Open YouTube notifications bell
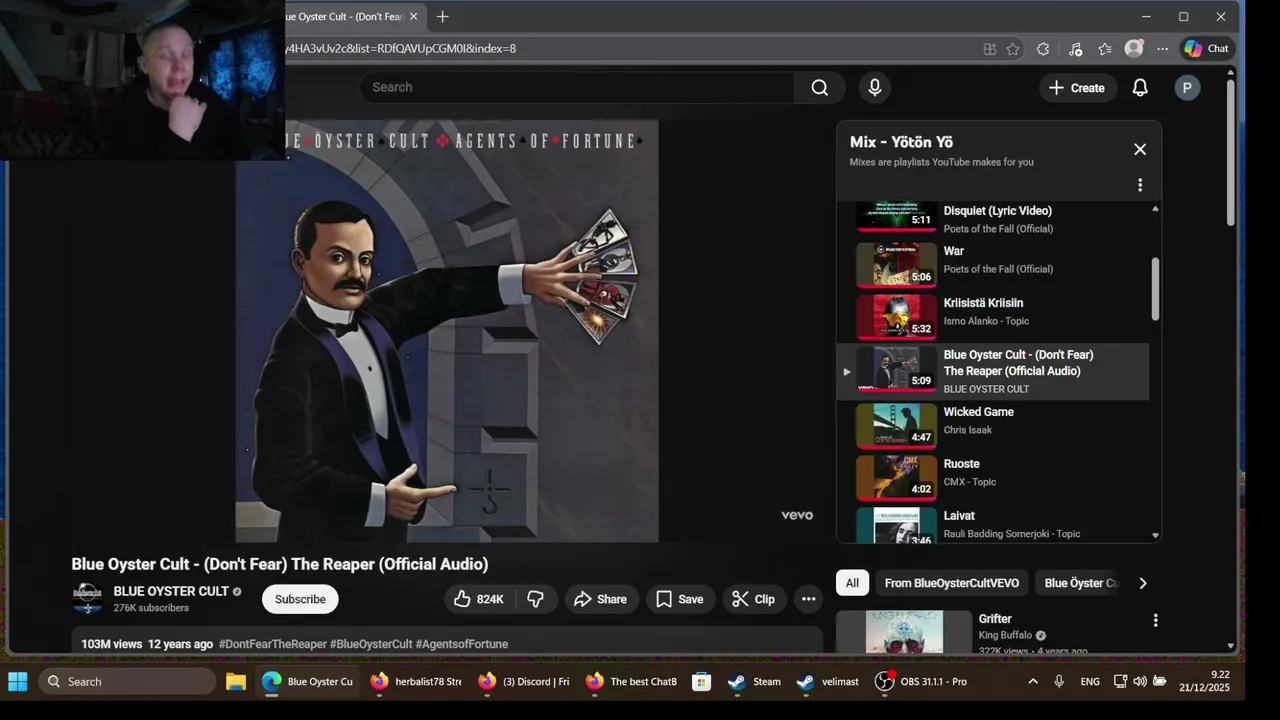 (1140, 88)
